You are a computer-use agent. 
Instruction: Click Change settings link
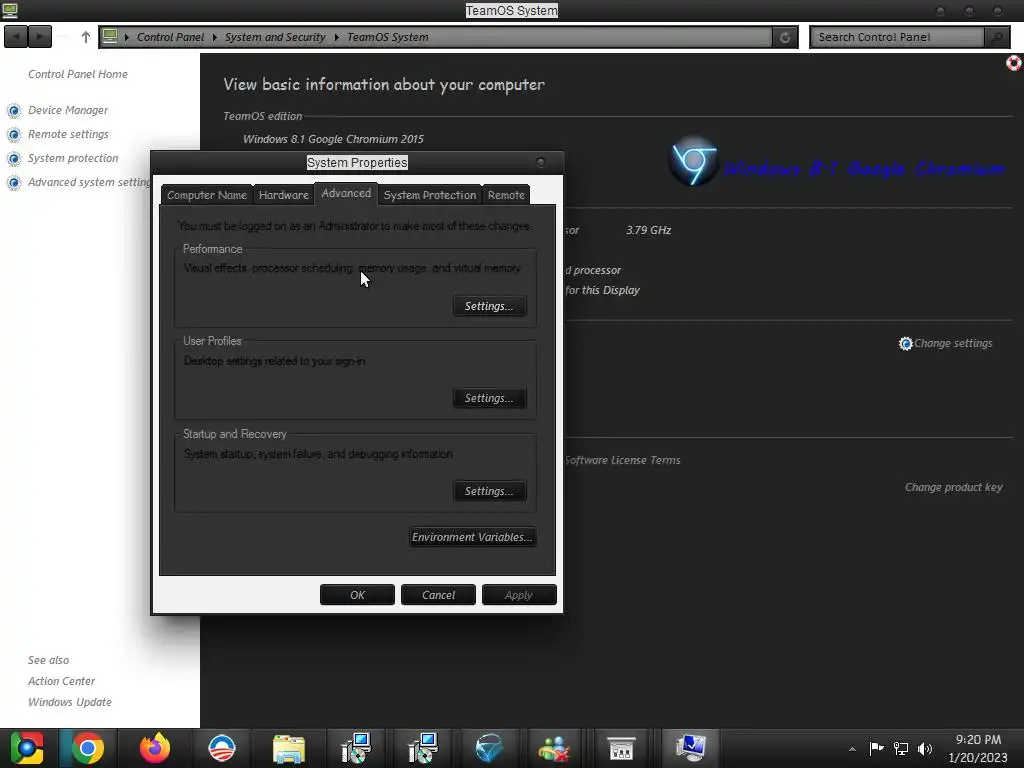[x=953, y=343]
